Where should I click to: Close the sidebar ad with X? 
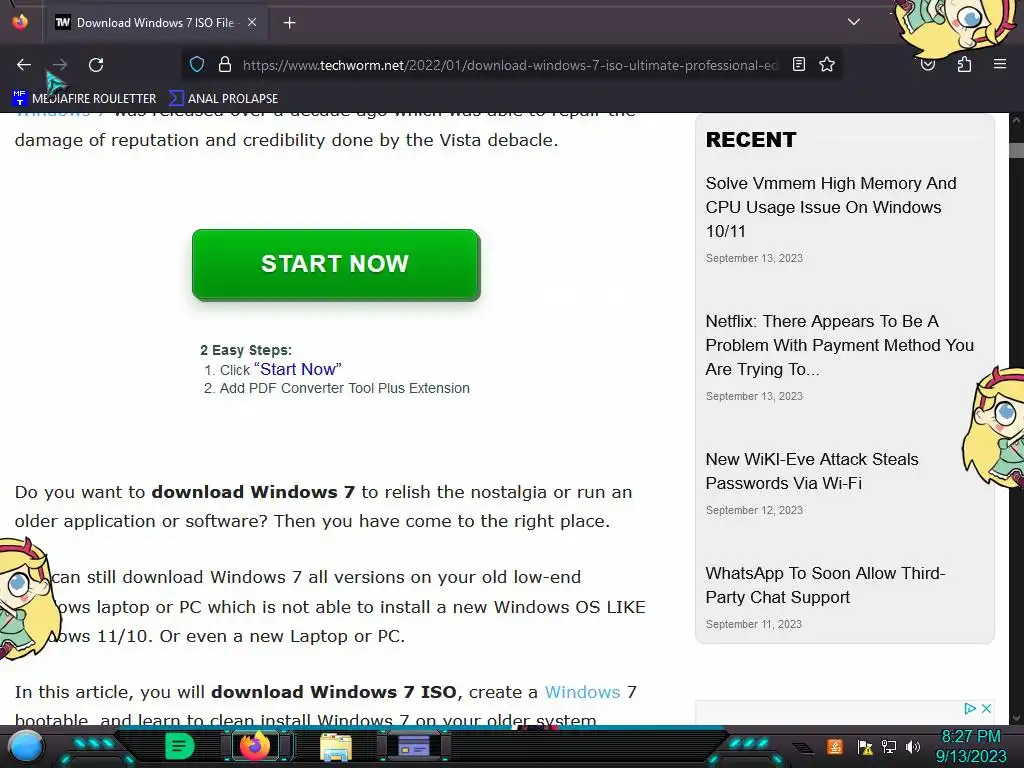click(986, 709)
